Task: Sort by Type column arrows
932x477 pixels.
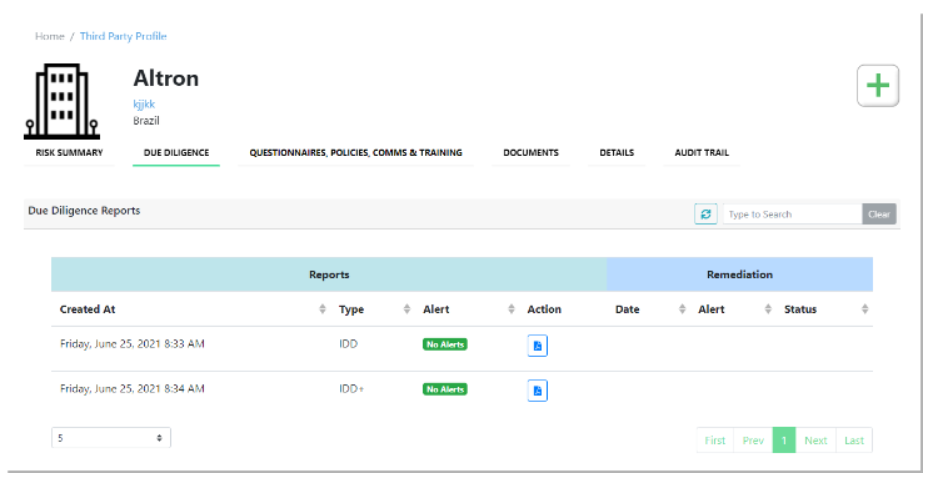Action: point(407,309)
